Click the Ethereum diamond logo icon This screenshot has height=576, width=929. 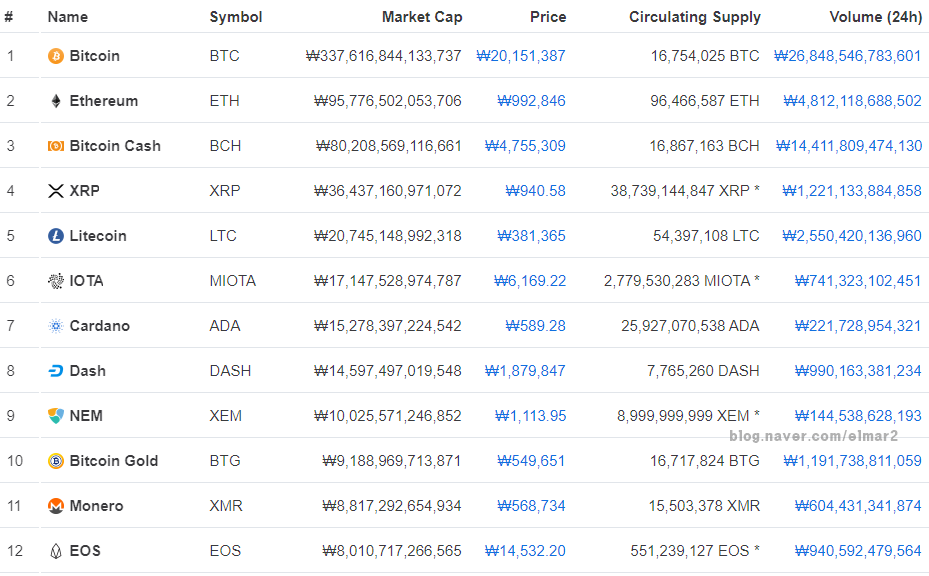pos(56,101)
